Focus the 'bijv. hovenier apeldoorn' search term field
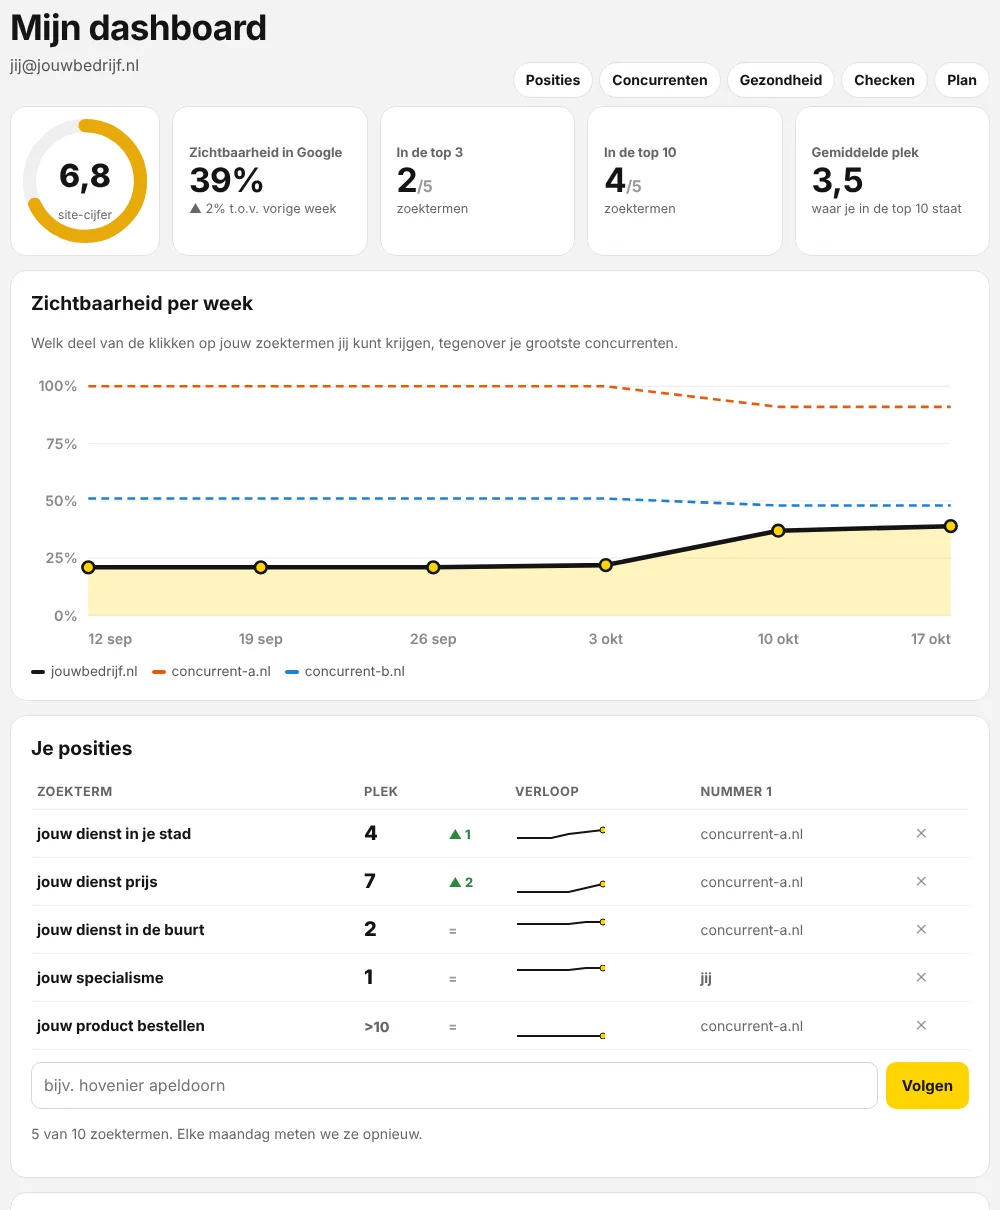 (x=454, y=1085)
